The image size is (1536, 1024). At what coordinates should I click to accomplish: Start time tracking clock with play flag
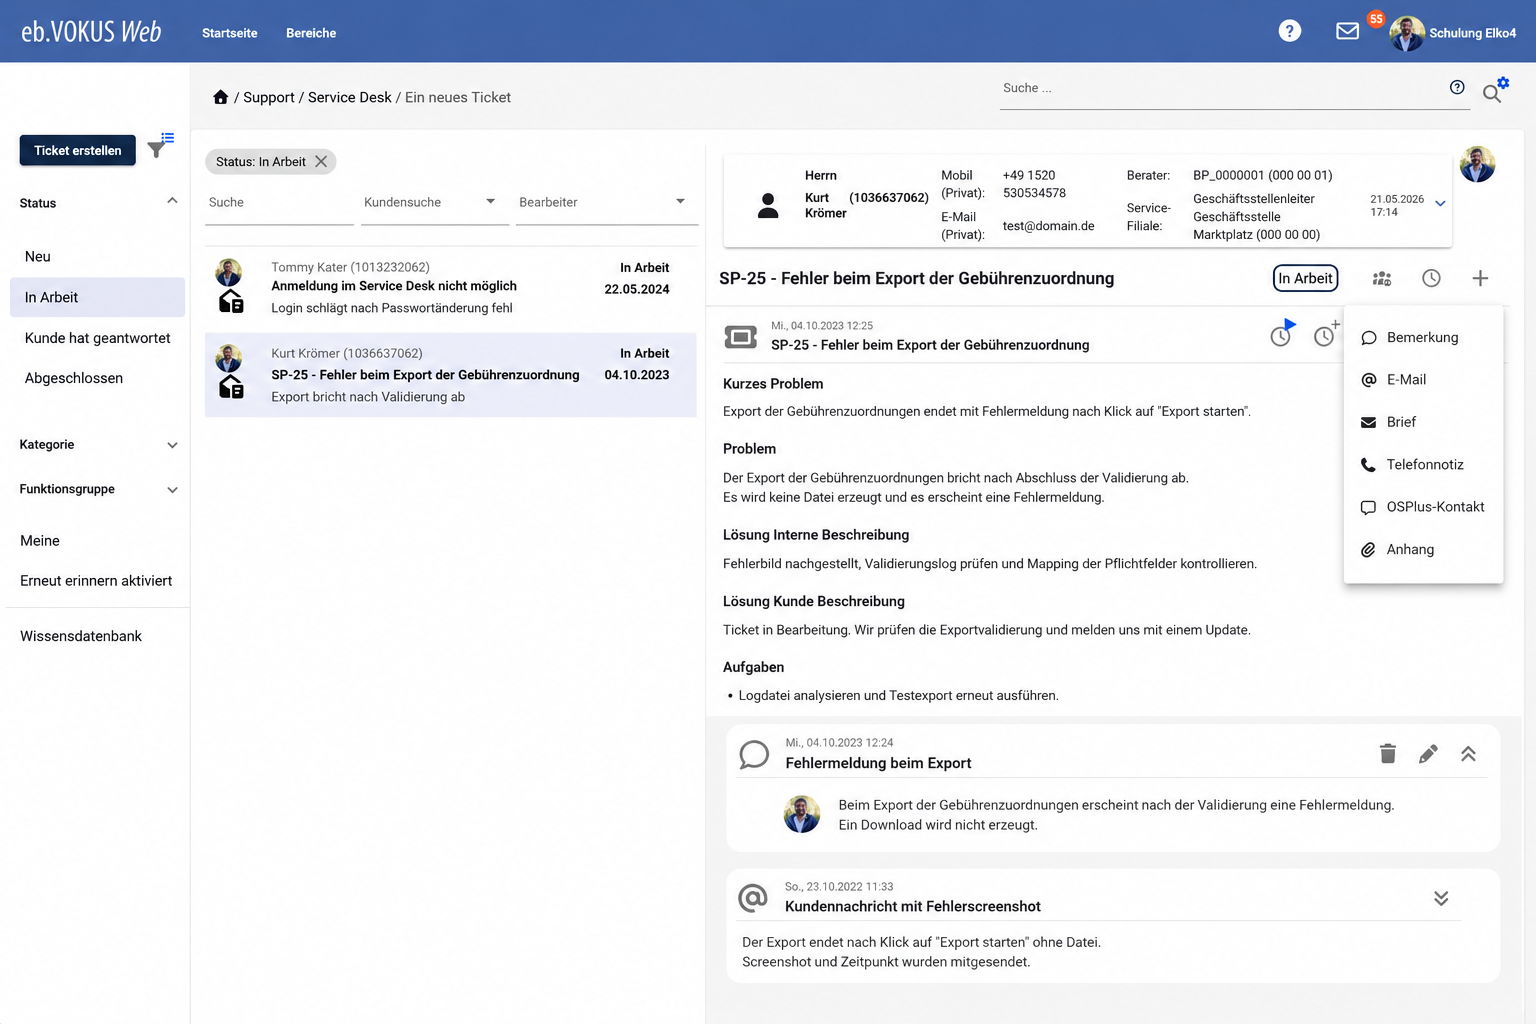click(x=1282, y=334)
